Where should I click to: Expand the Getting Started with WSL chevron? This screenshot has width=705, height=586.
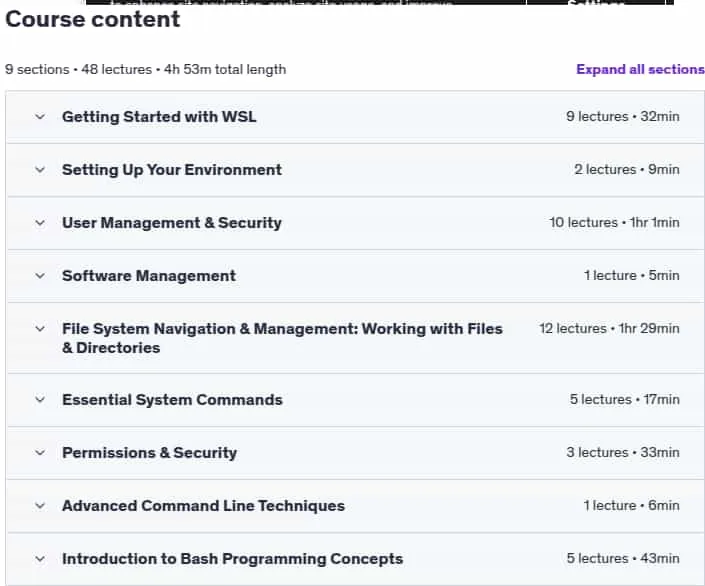[x=40, y=117]
